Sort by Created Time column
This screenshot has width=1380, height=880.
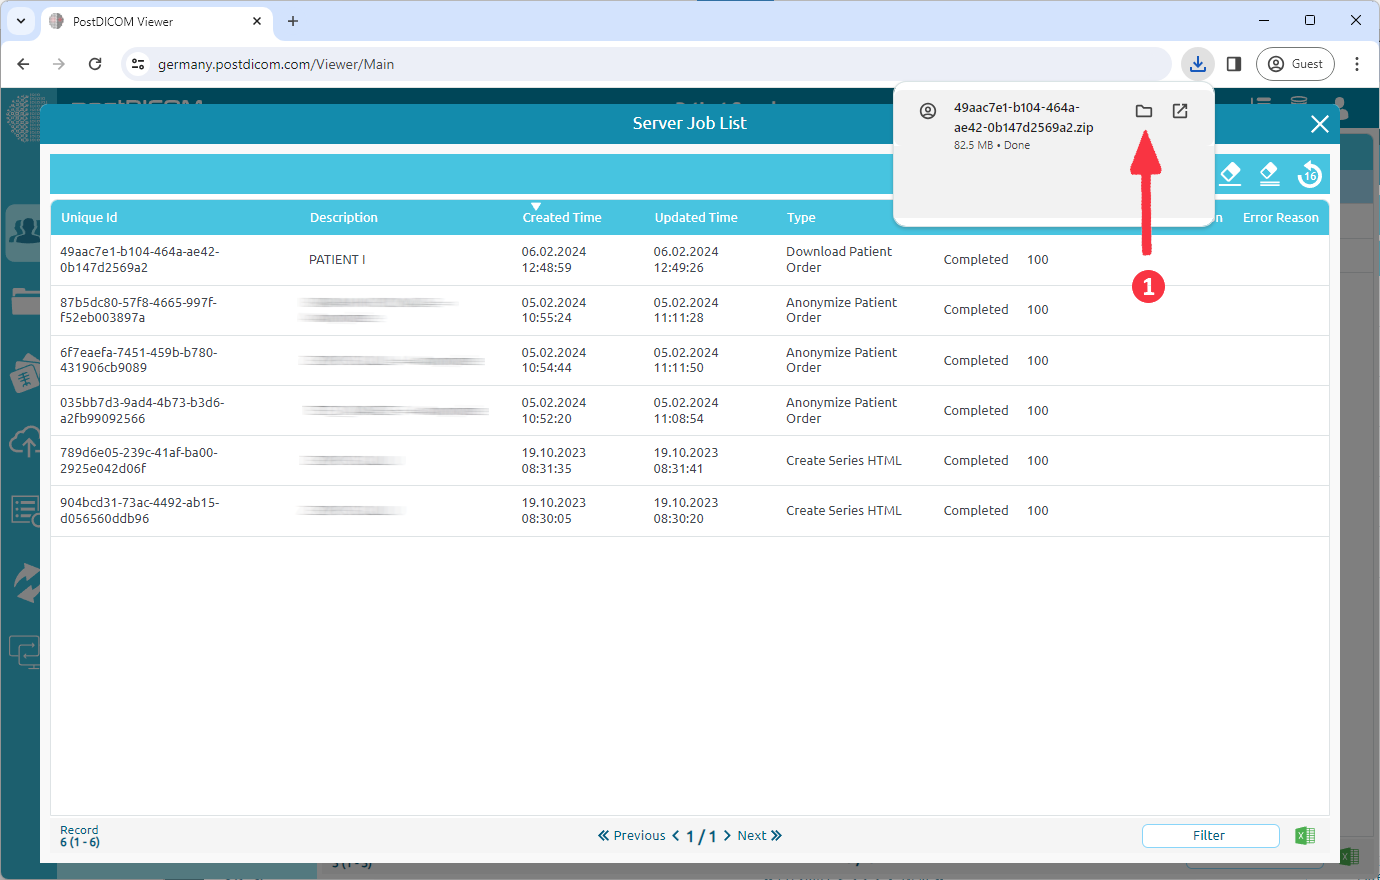[561, 217]
